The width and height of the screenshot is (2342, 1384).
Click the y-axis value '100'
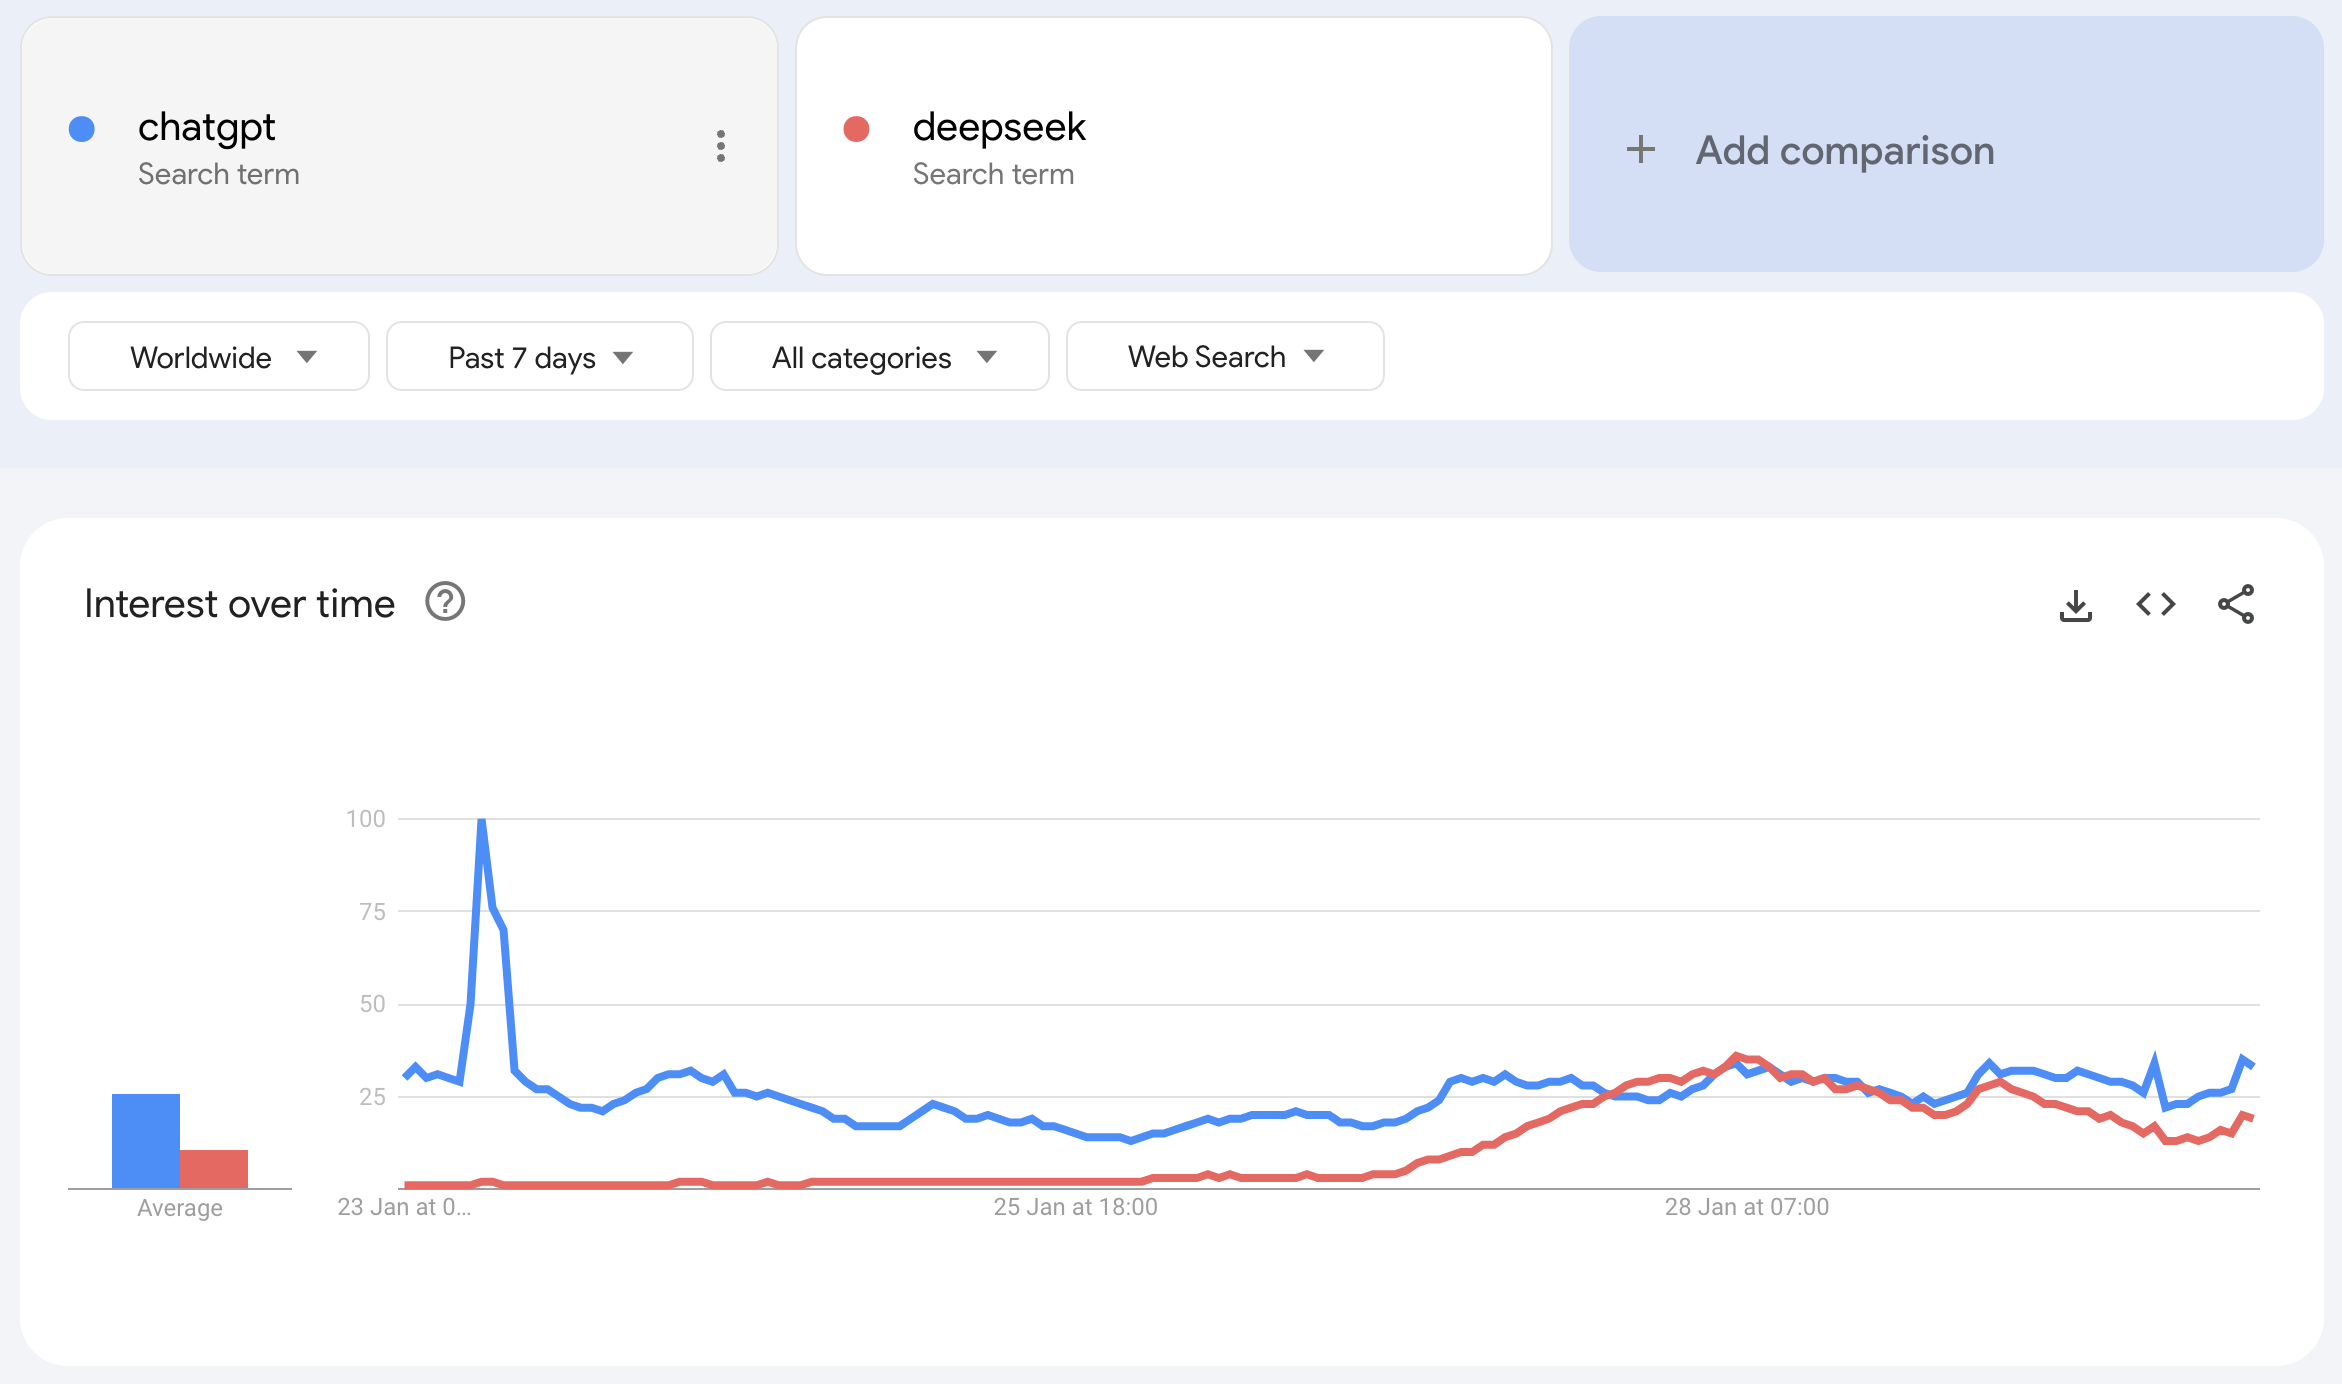coord(366,819)
